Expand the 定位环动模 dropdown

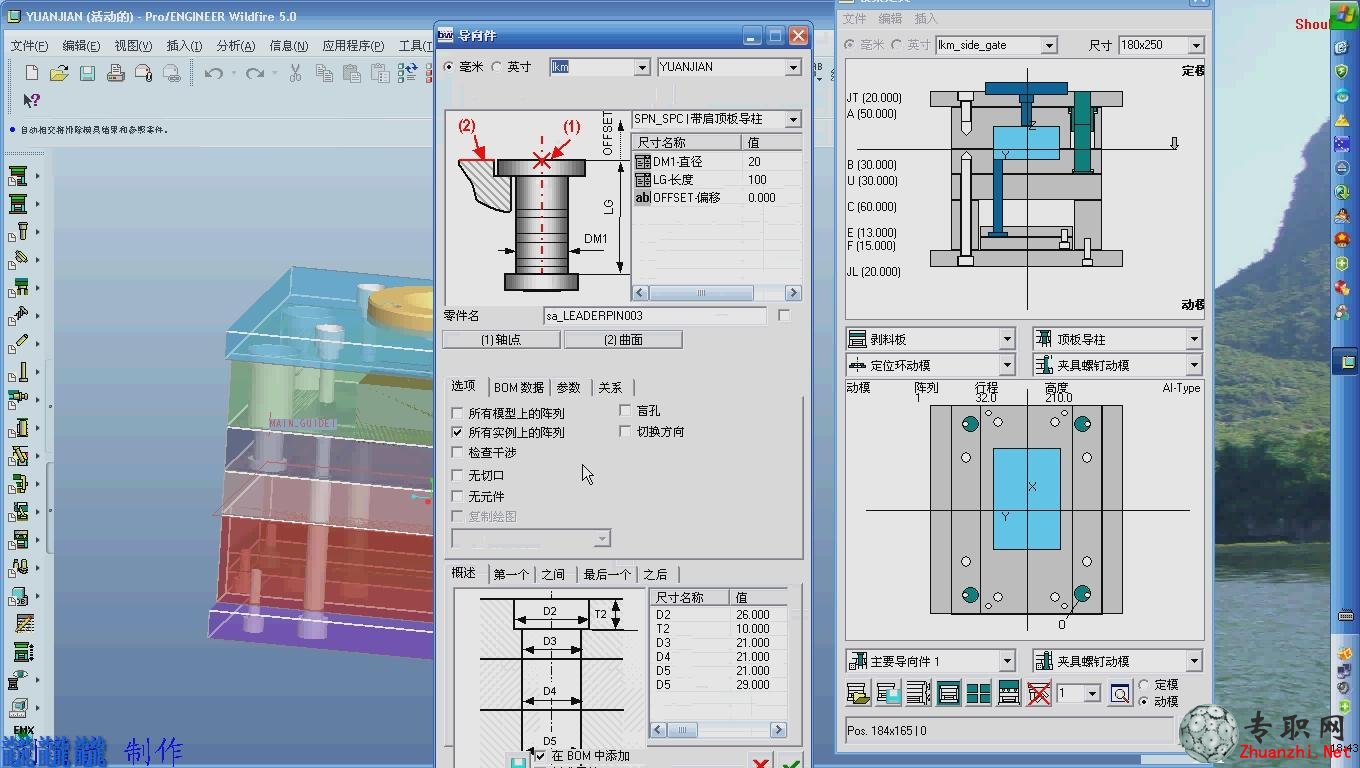click(1008, 366)
